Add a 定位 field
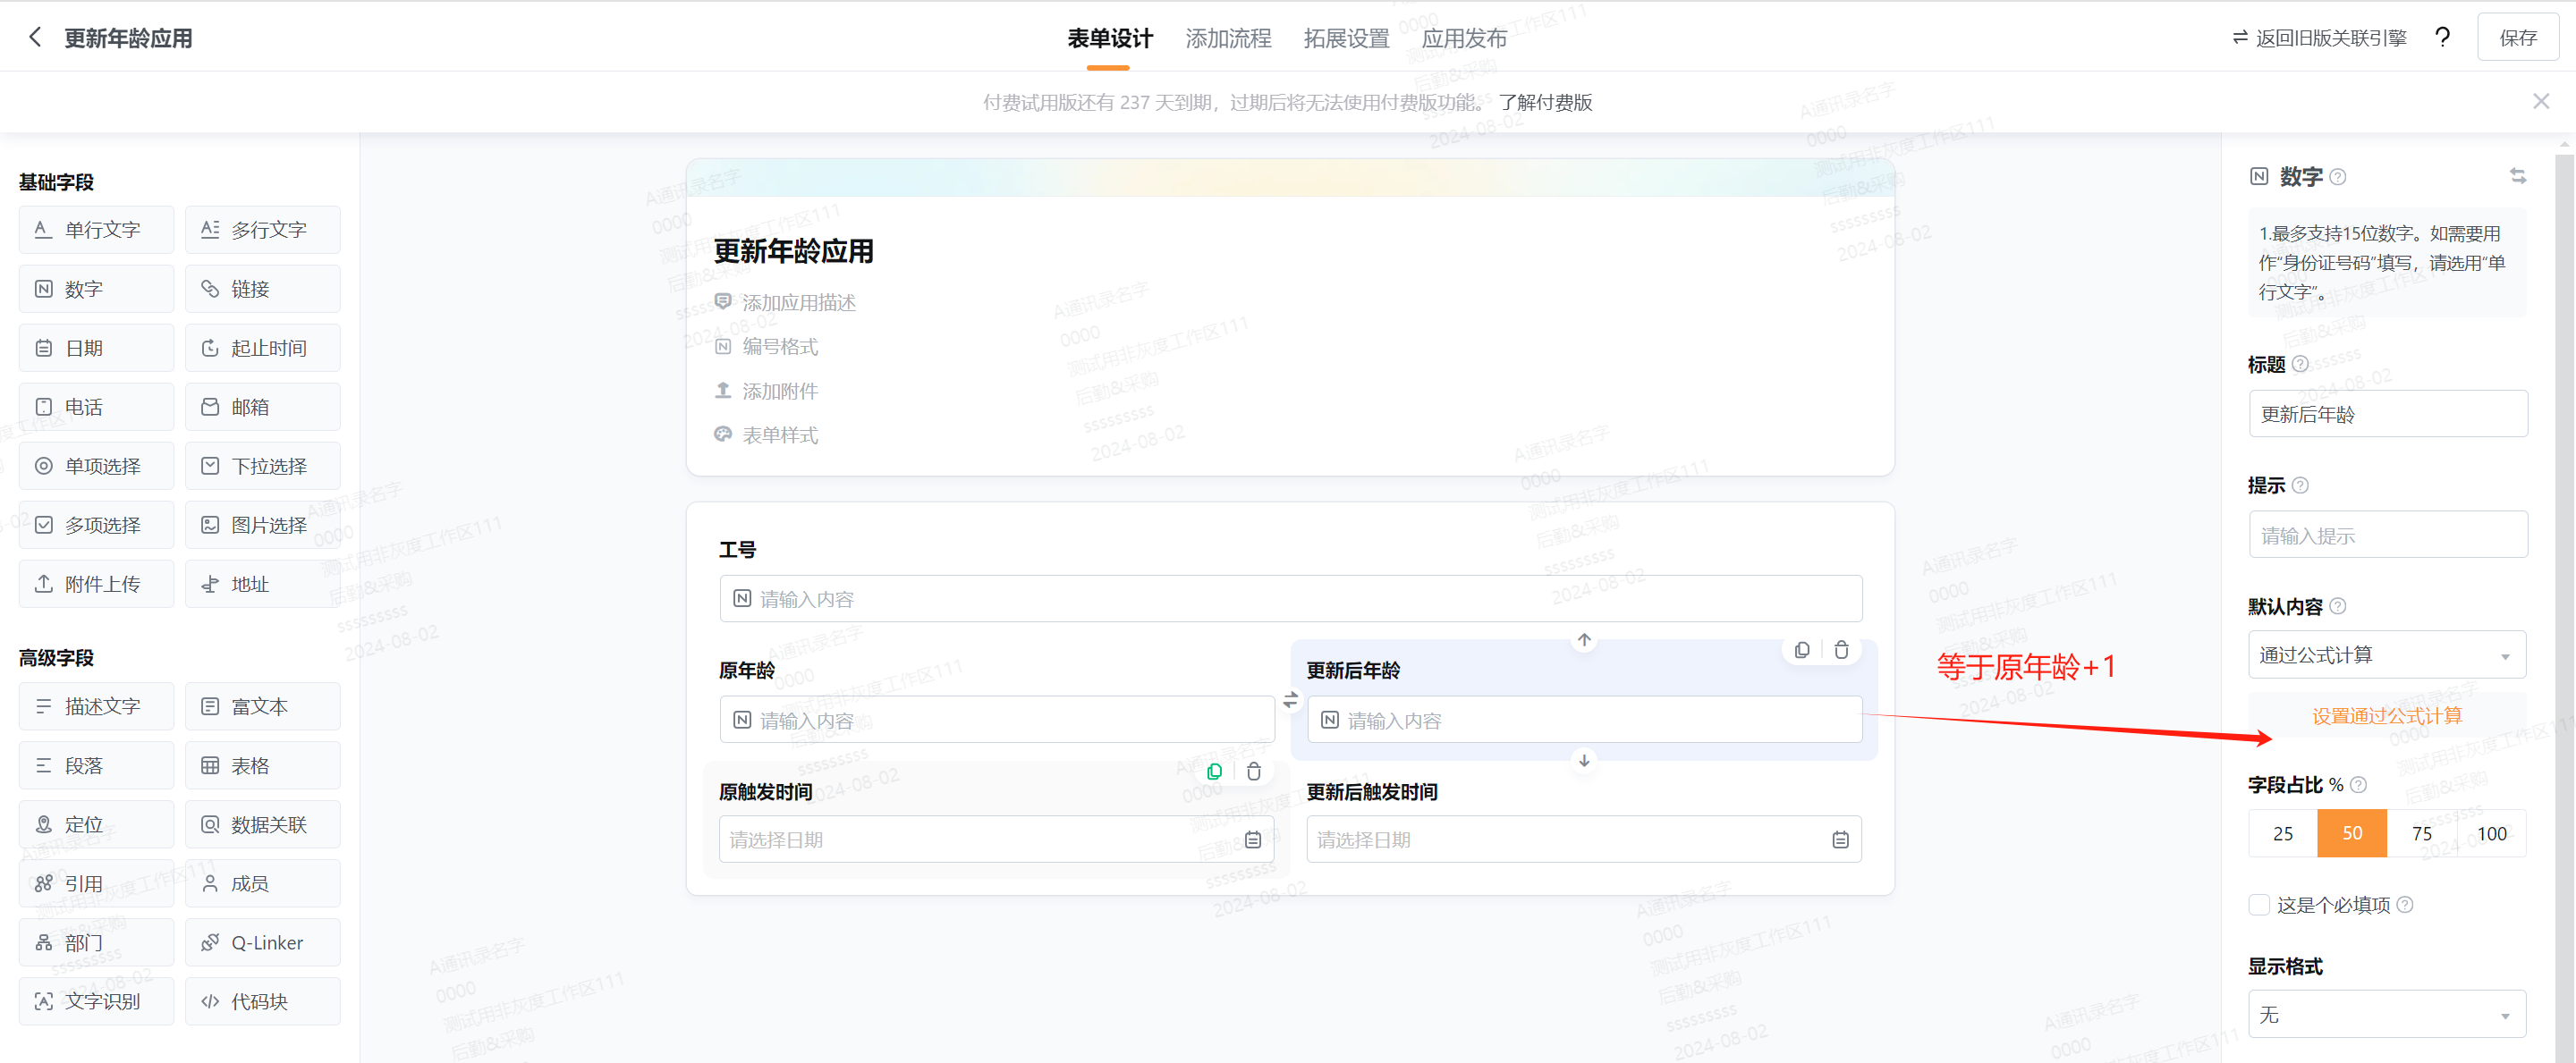2576x1063 pixels. [x=96, y=825]
